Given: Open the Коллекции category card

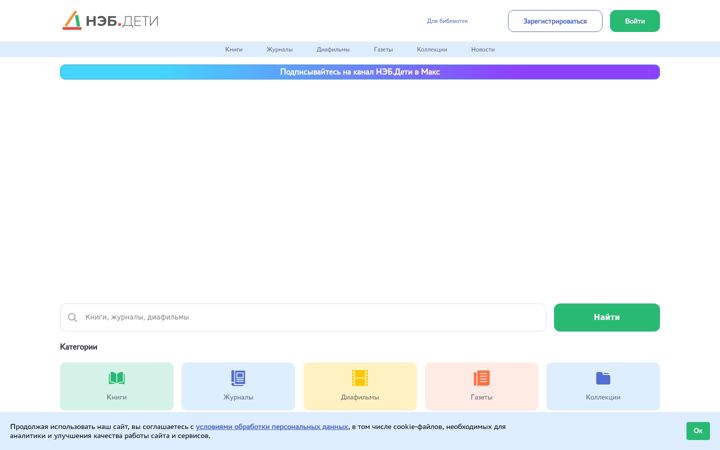Looking at the screenshot, I should pyautogui.click(x=603, y=386).
